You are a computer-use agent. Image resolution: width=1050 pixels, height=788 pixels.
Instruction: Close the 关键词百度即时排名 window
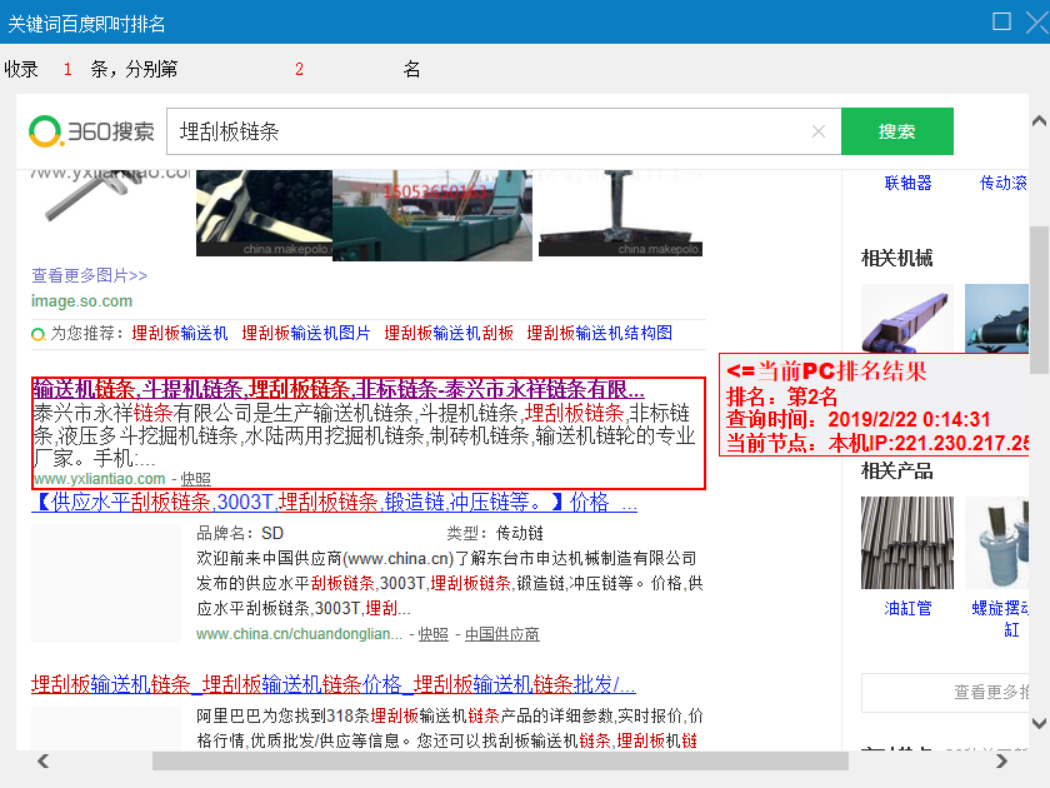(1037, 21)
